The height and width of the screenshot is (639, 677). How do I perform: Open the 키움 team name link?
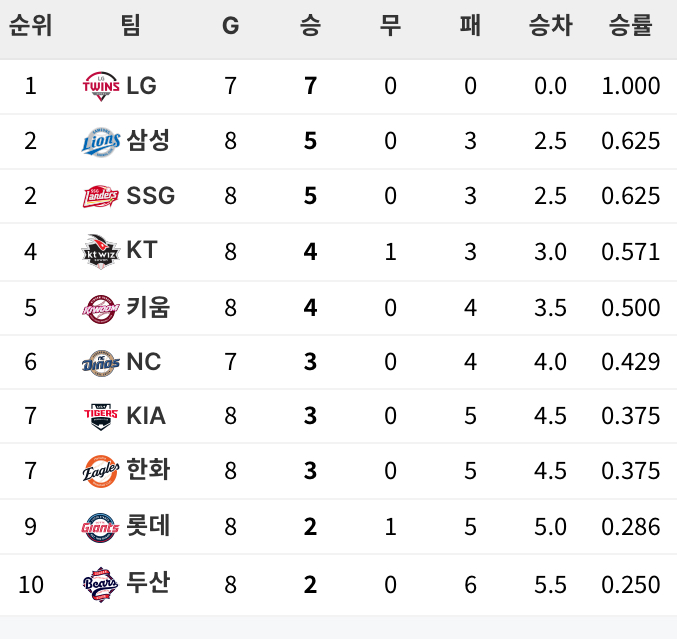[x=148, y=306]
